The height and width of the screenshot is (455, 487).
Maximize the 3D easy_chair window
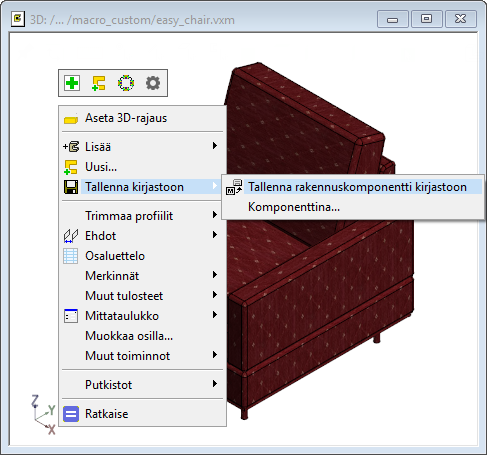[427, 19]
